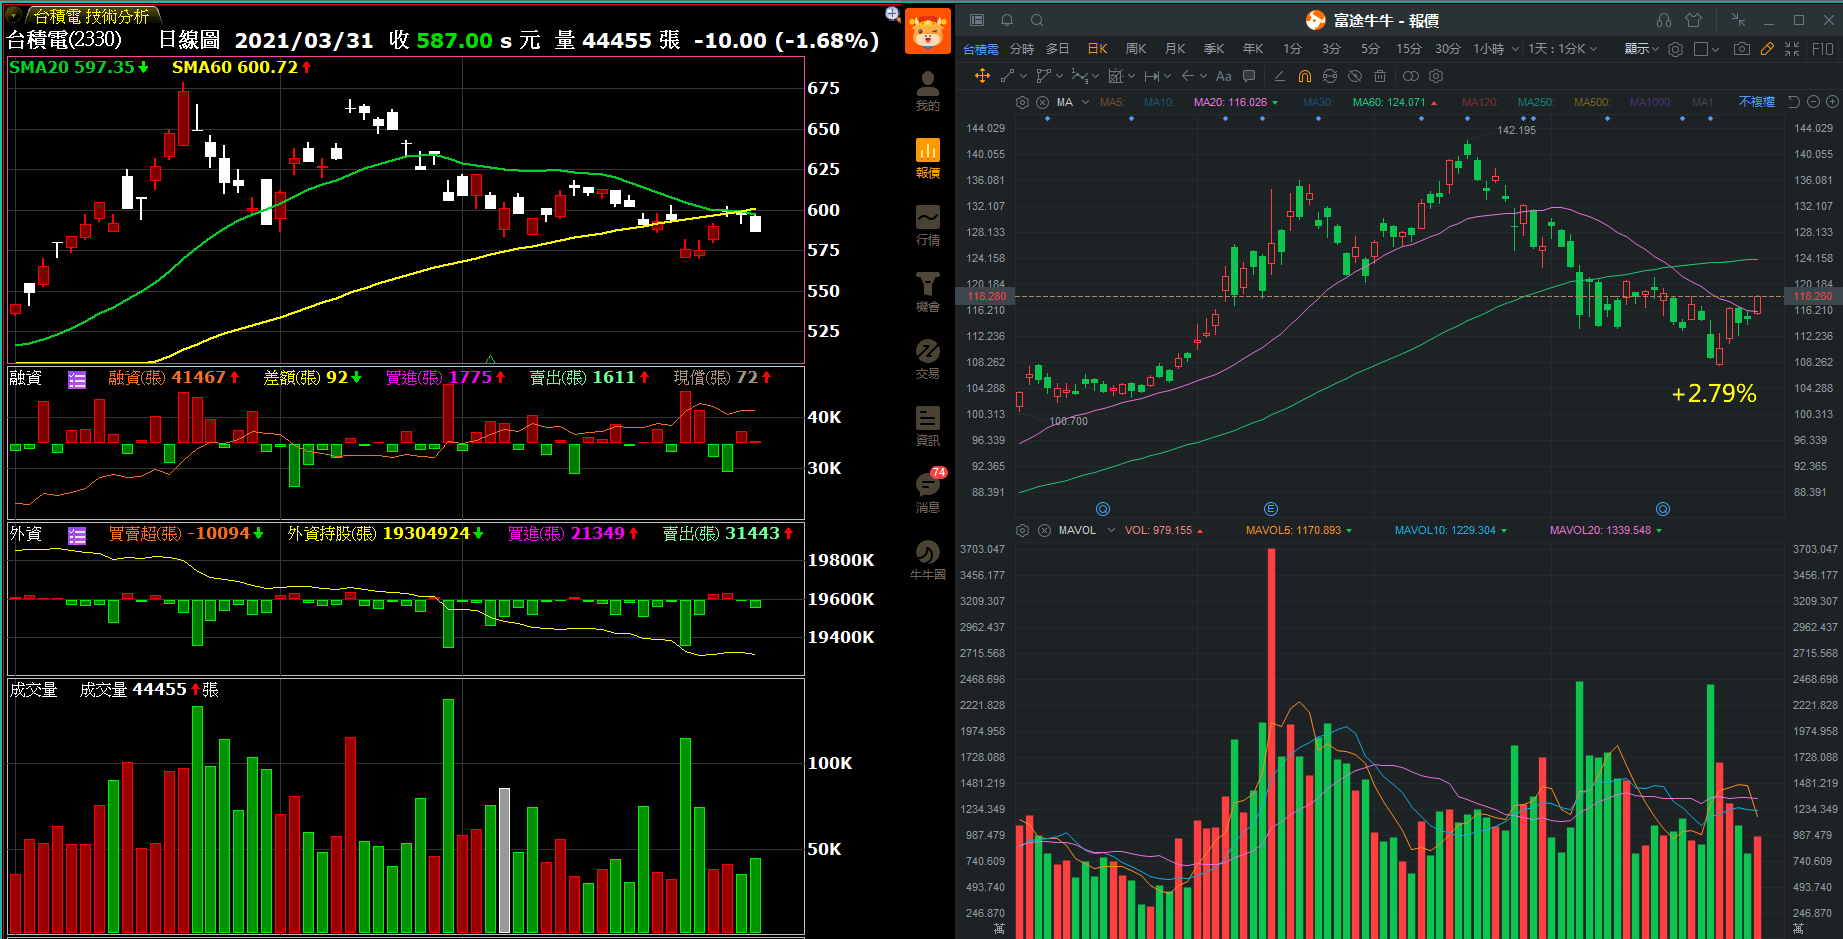Screen dimensions: 1843x939
Task: Click the chart zoom-out minus icon
Action: [1813, 102]
